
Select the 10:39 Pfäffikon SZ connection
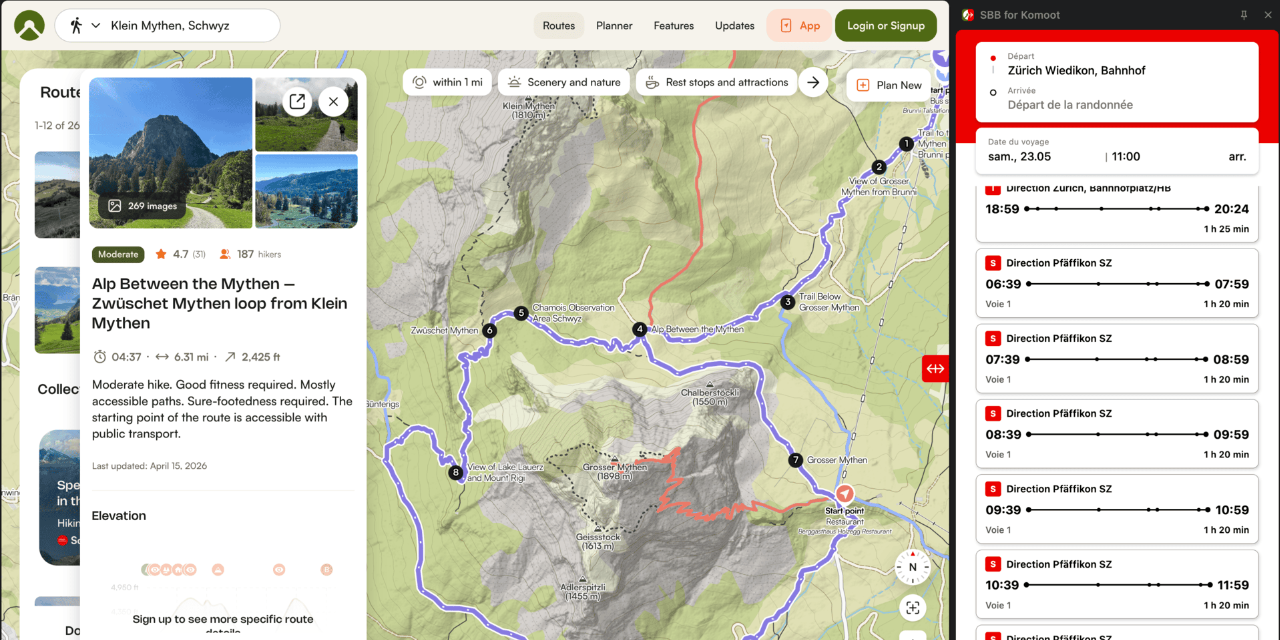tap(1117, 583)
